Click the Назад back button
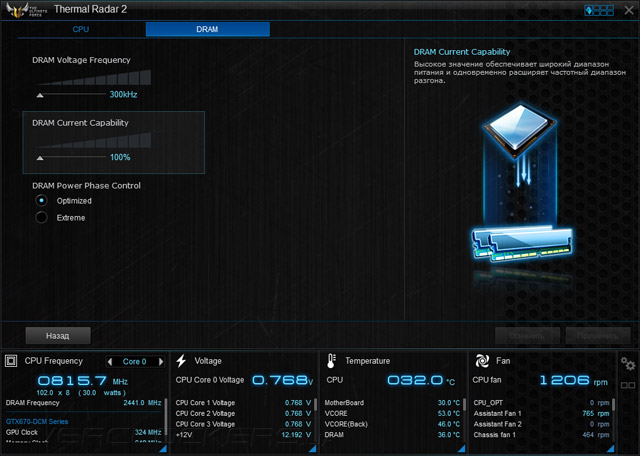 pyautogui.click(x=58, y=336)
